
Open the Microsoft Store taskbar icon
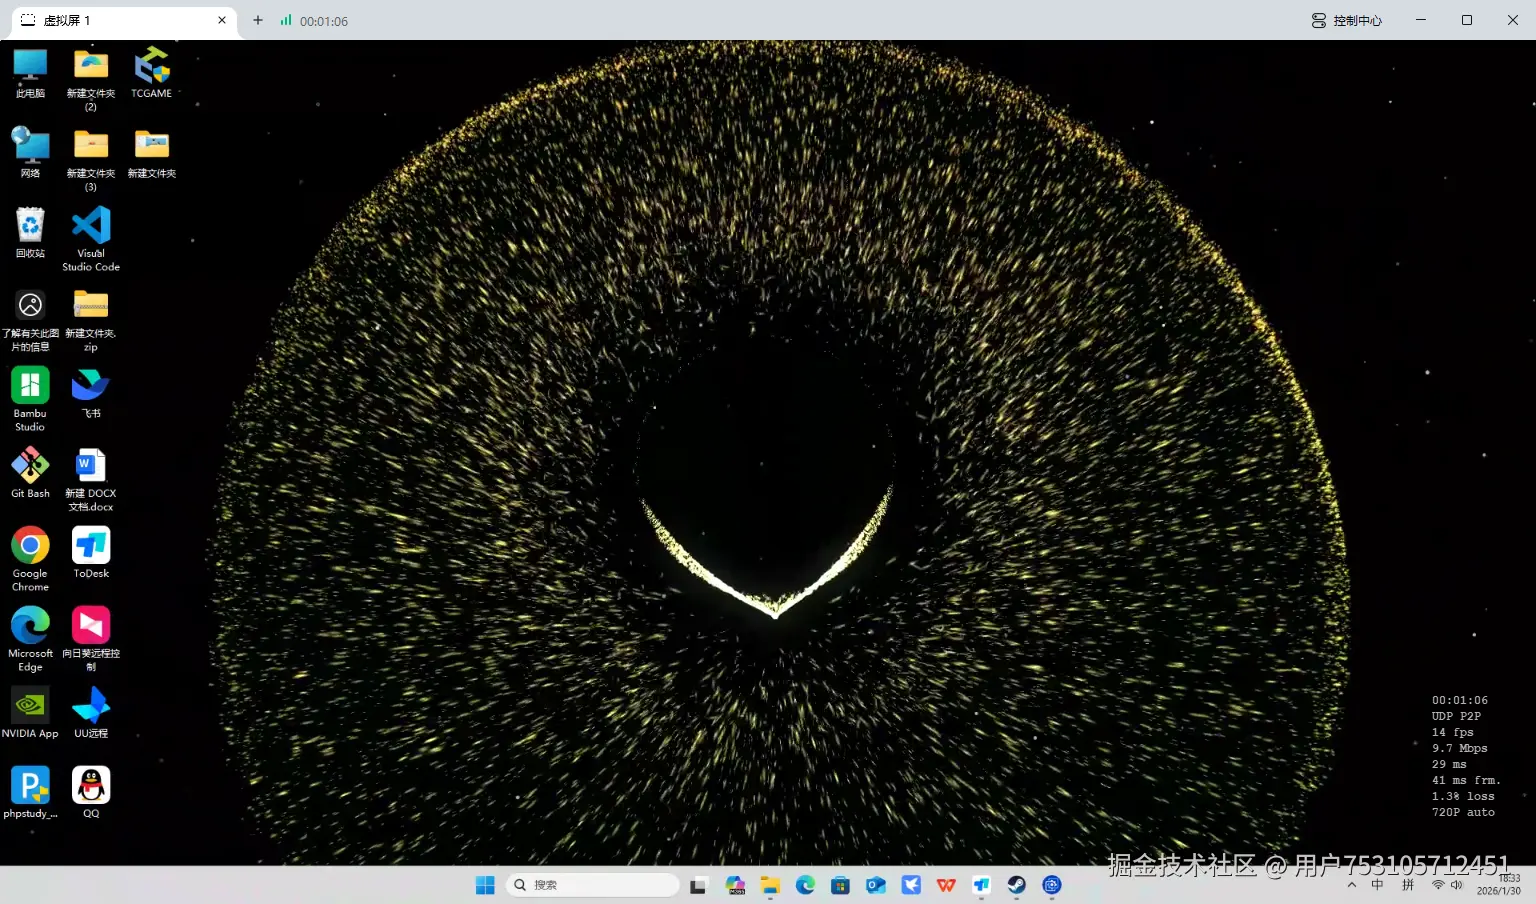[840, 885]
